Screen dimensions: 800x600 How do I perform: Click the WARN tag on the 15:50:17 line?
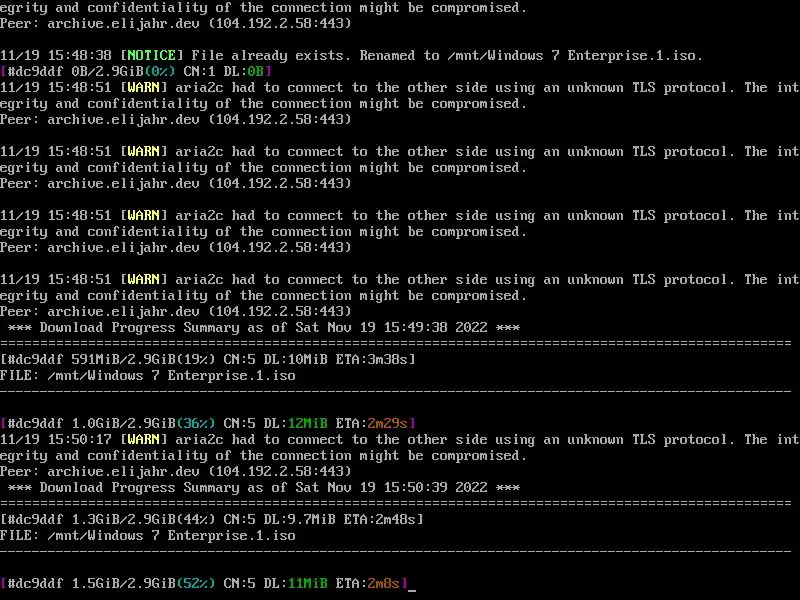143,439
